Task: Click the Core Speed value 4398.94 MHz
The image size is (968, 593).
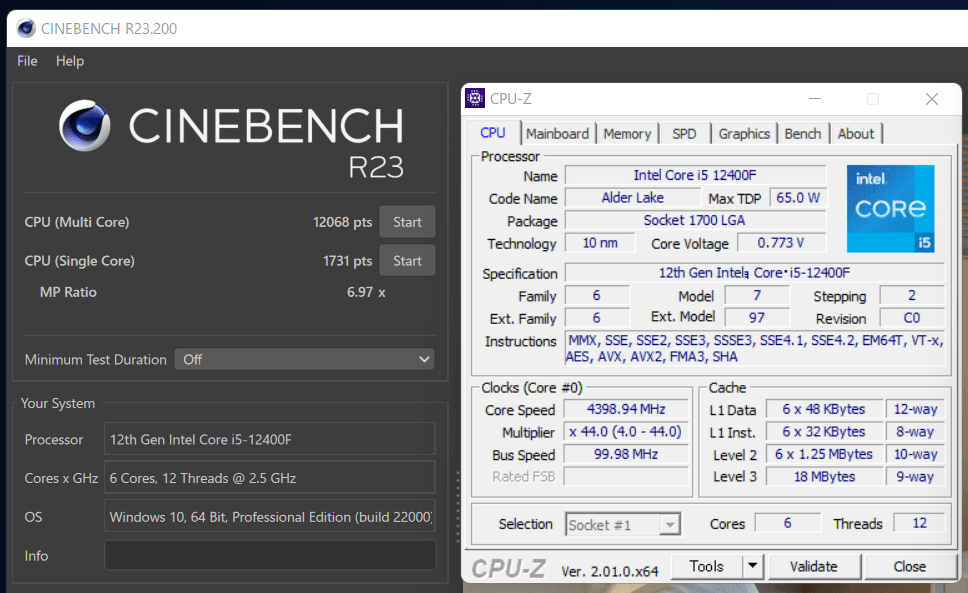Action: 626,409
